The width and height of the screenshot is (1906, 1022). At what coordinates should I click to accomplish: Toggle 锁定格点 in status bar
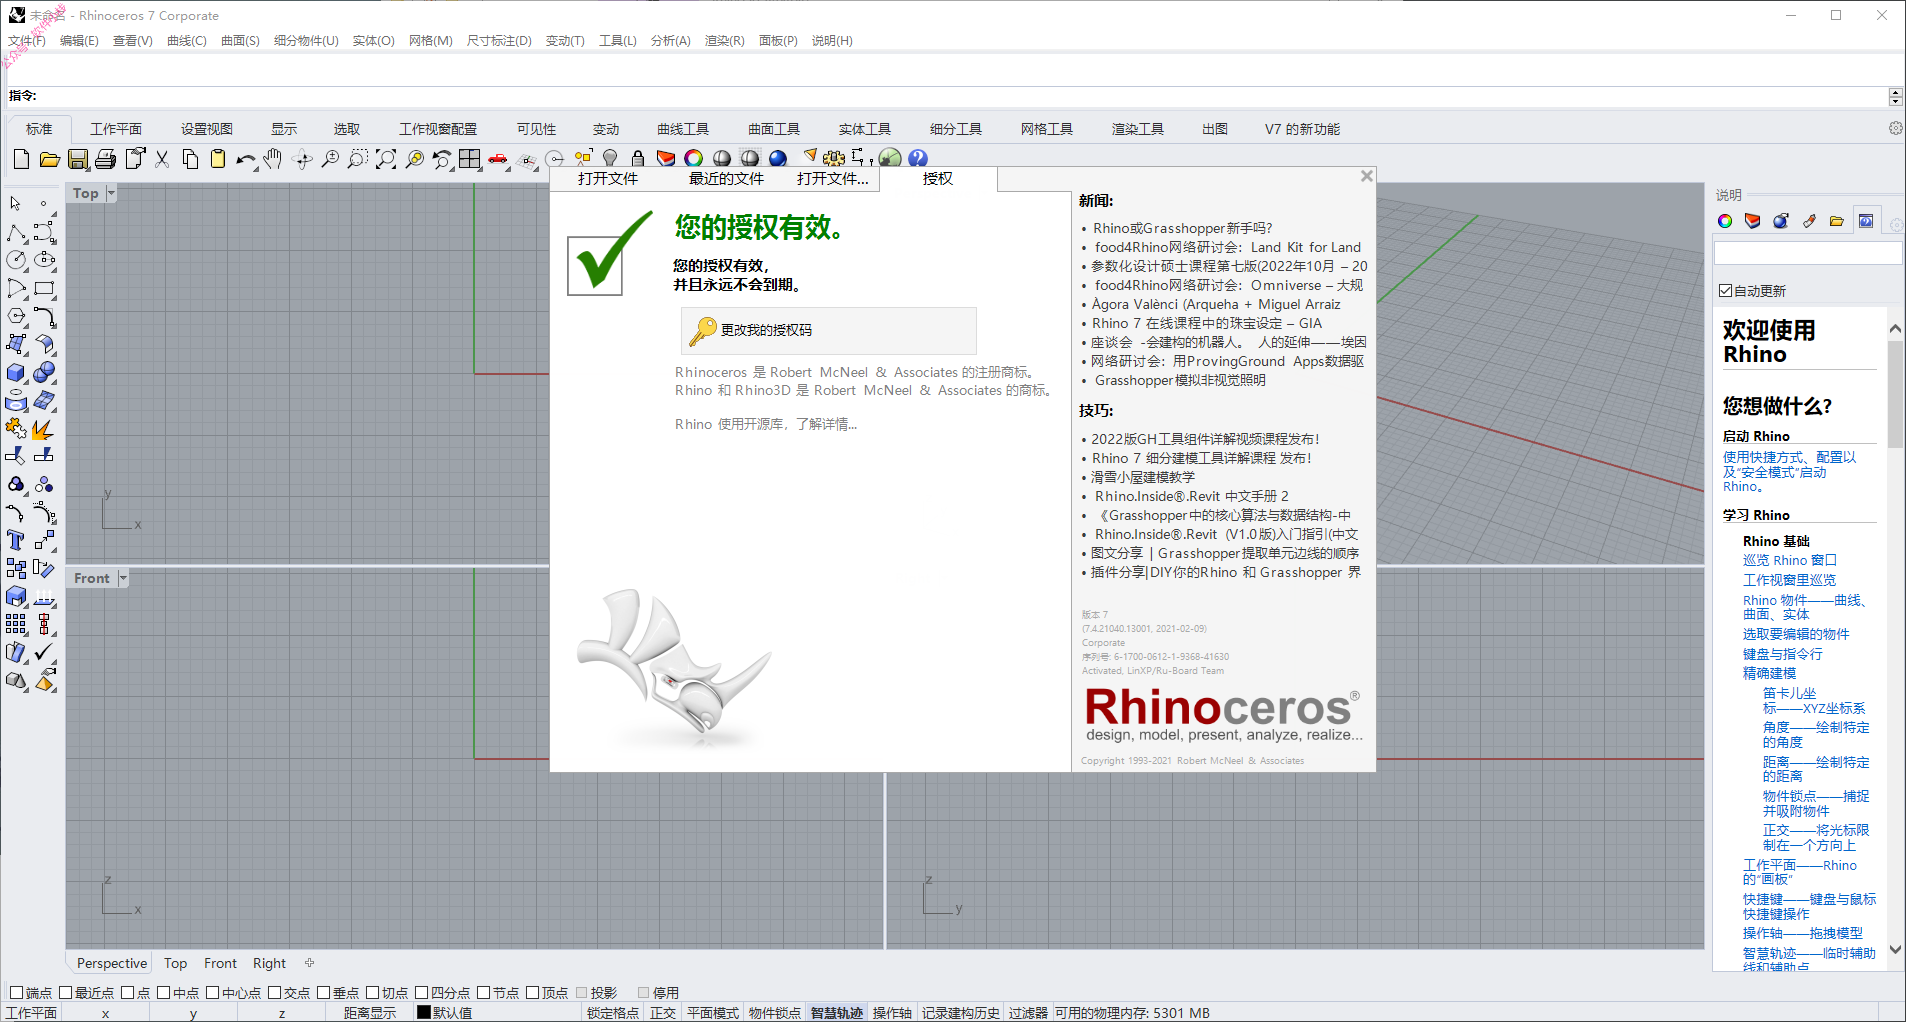613,1013
